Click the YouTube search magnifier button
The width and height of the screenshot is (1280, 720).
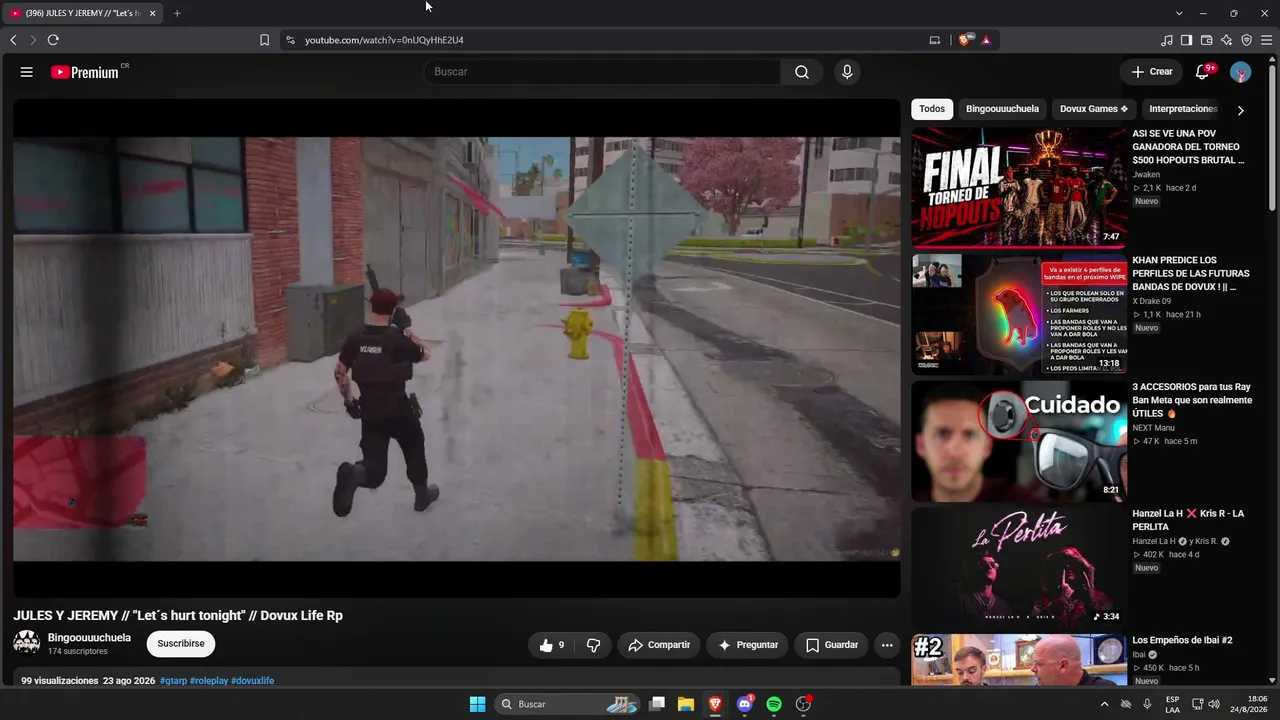pos(802,72)
